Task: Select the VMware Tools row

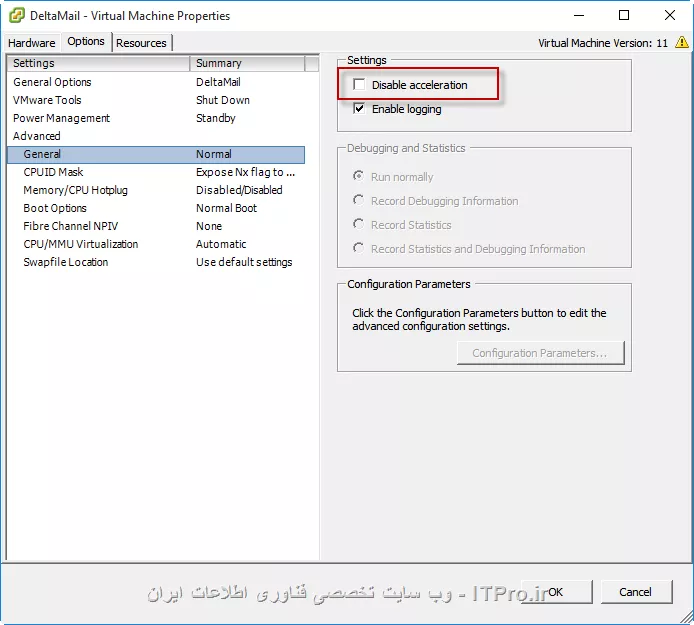Action: 156,100
